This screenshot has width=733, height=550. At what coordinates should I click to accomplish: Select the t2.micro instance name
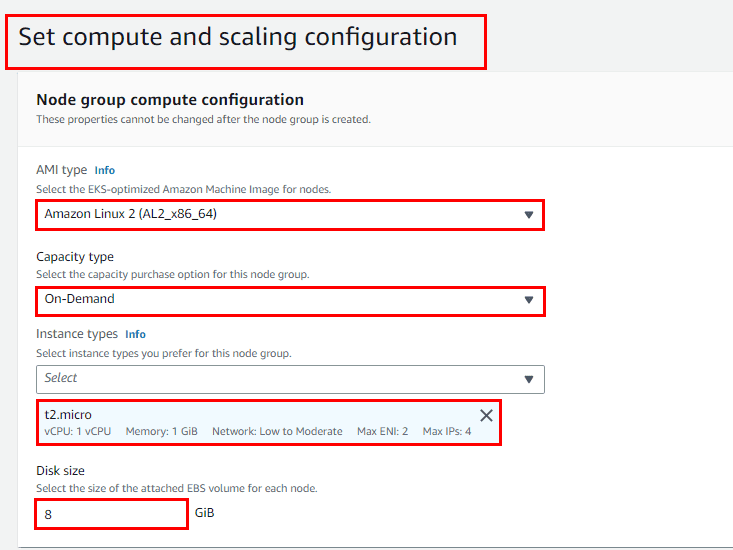click(67, 414)
